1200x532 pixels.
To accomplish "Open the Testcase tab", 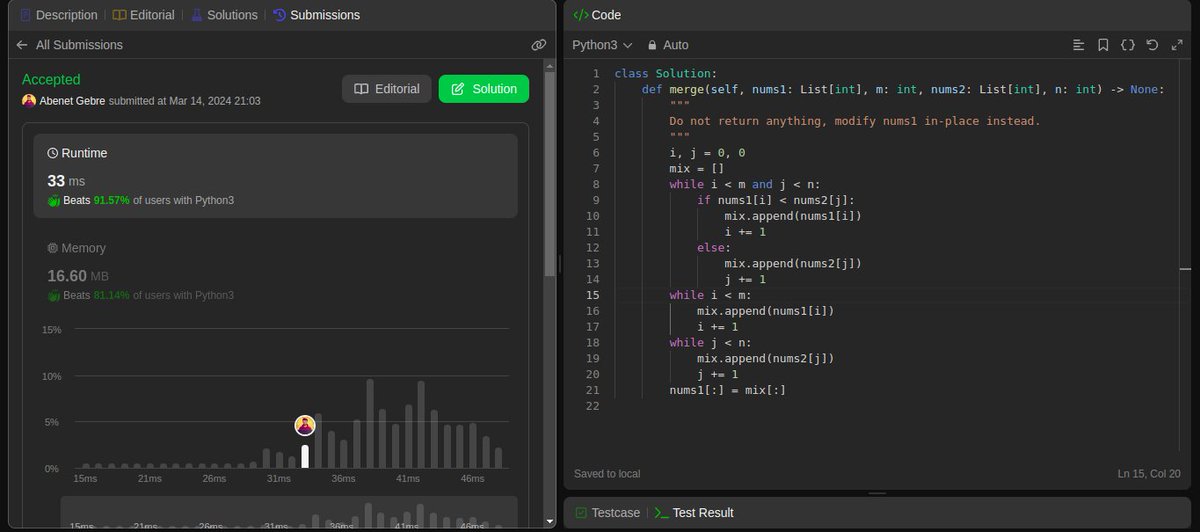I will coord(607,512).
